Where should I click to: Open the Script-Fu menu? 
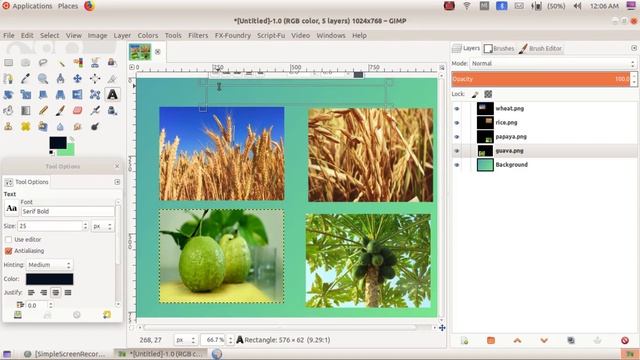coord(271,36)
